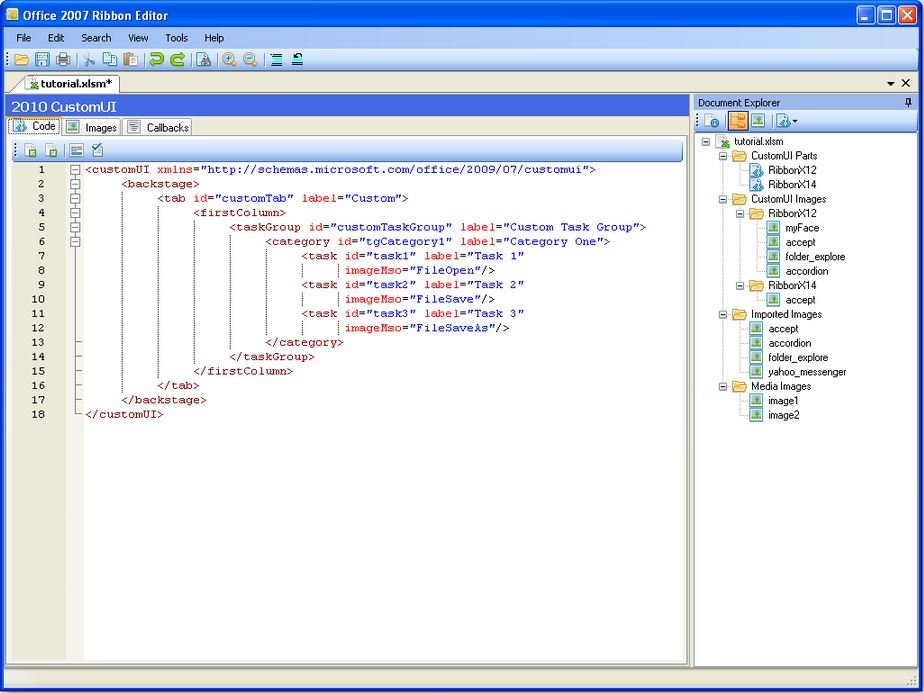Viewport: 924px width, 693px height.
Task: Collapse RibbonX14 folder under CustomUI Images
Action: (x=740, y=286)
